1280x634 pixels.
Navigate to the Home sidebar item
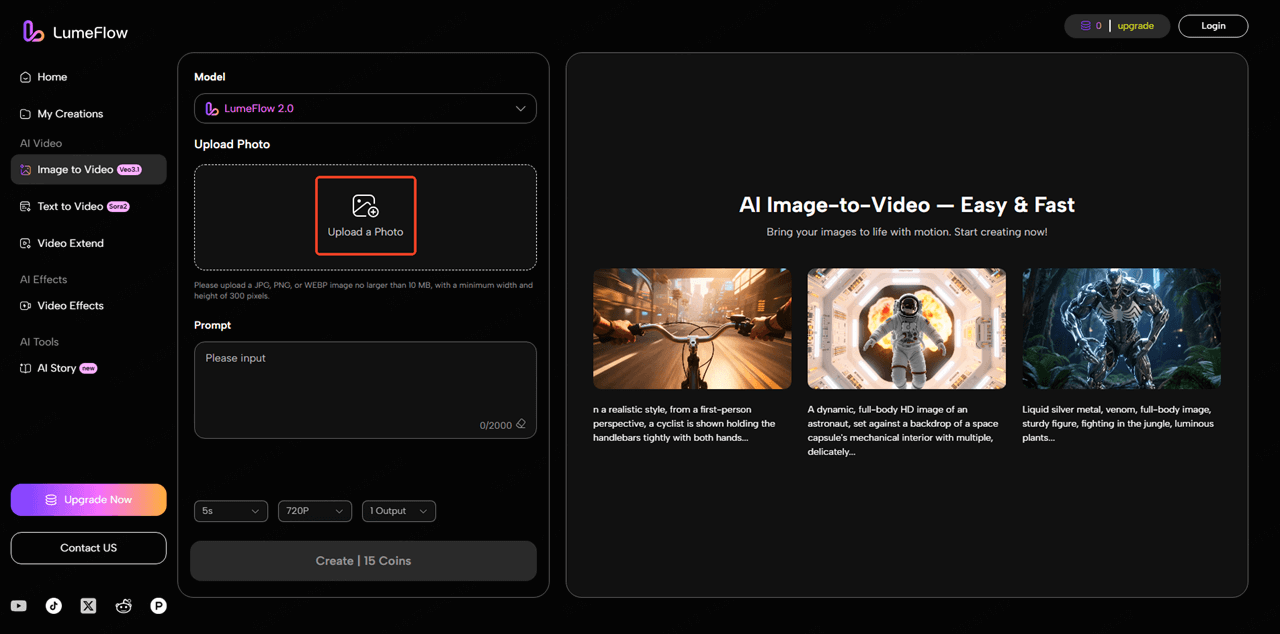click(x=52, y=76)
